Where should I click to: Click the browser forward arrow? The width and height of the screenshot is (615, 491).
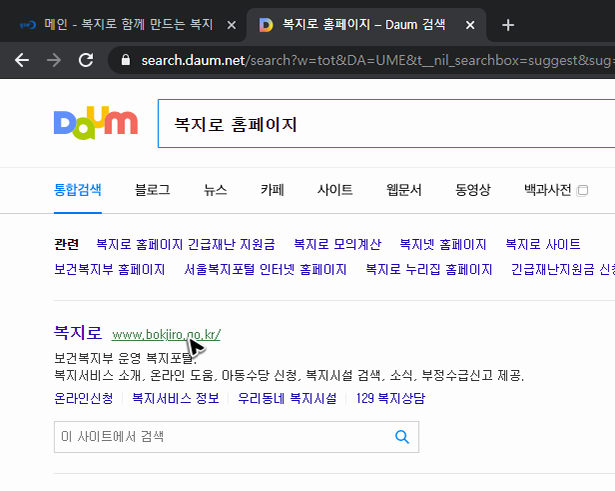click(54, 60)
